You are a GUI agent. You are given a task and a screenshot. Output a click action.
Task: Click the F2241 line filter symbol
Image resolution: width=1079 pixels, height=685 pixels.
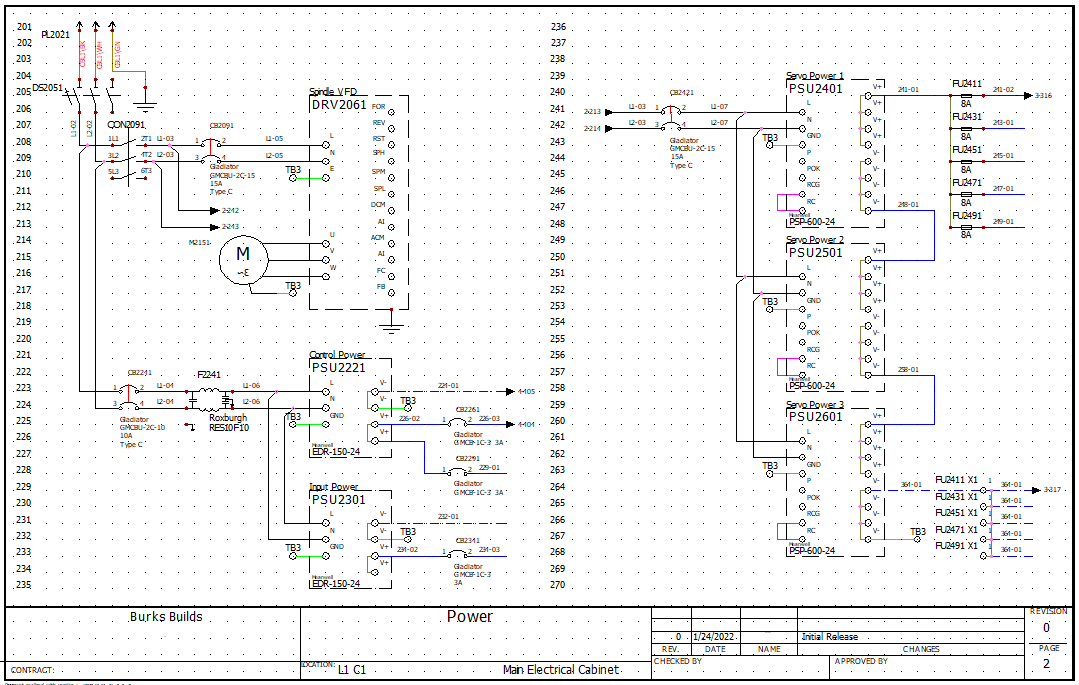pos(210,399)
